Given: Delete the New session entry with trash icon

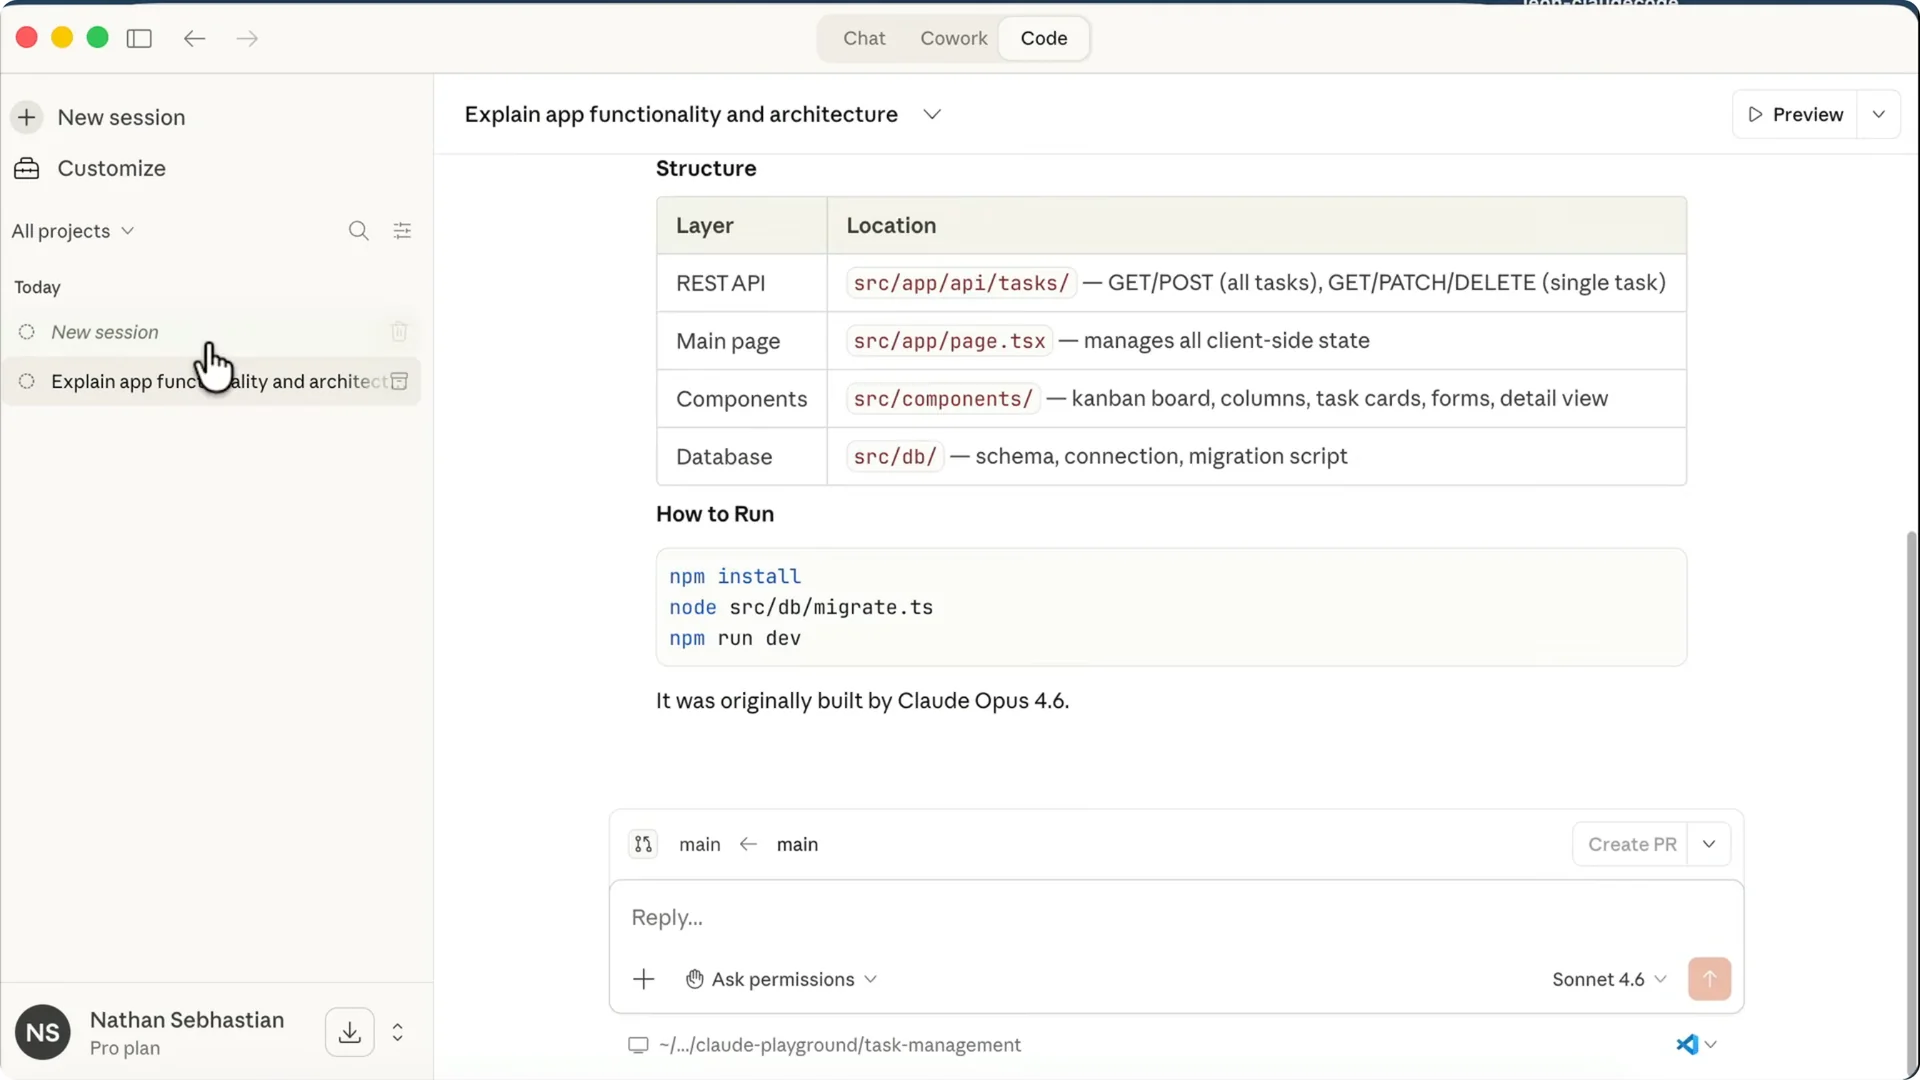Looking at the screenshot, I should click(x=399, y=331).
